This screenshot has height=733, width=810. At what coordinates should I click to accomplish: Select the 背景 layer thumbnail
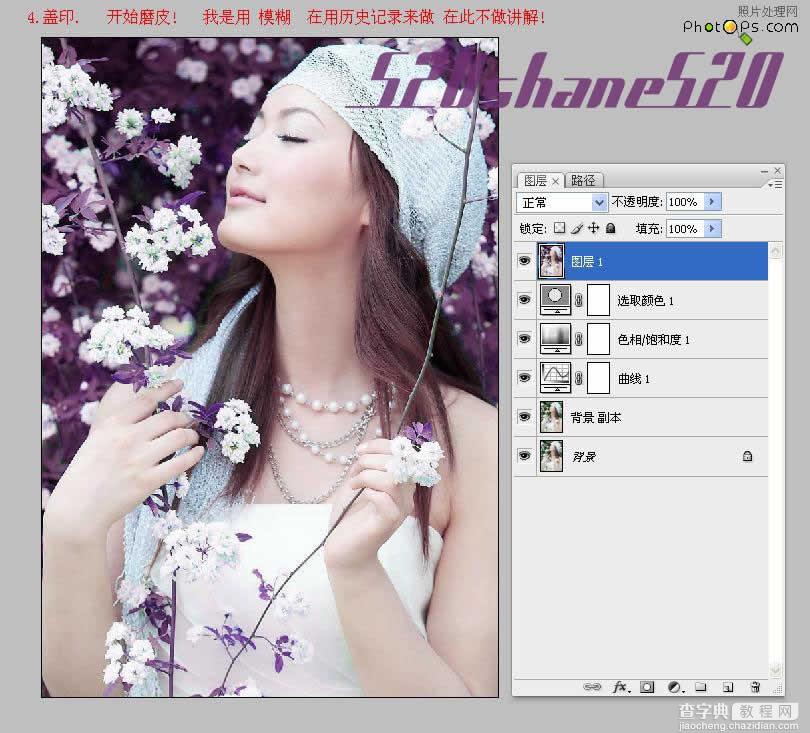[551, 456]
